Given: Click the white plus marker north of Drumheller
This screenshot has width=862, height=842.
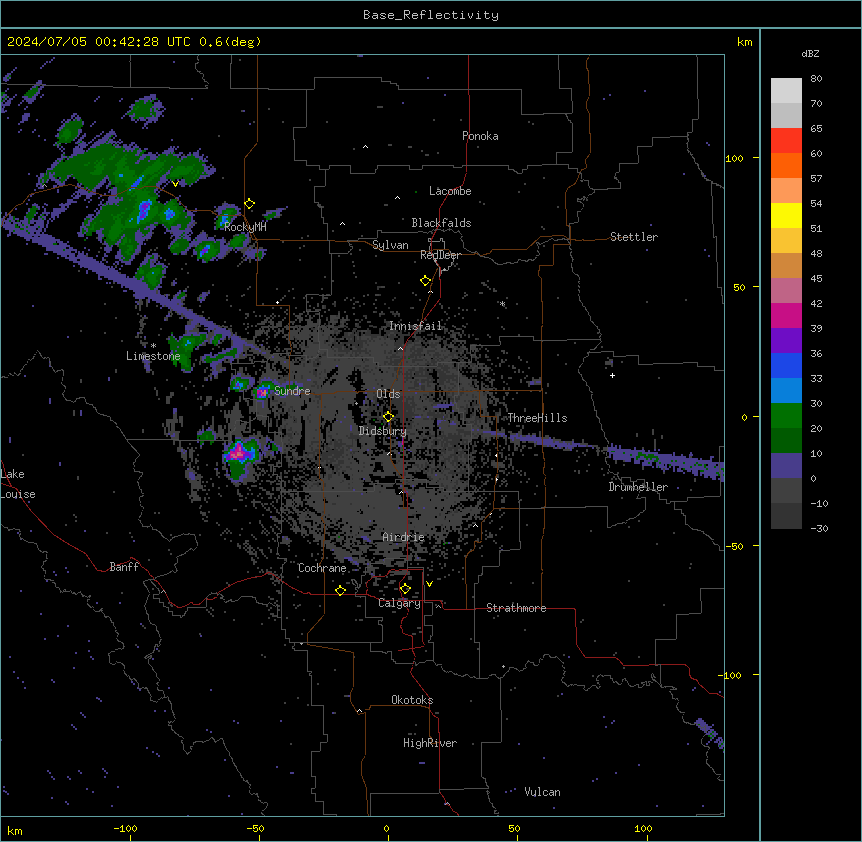Looking at the screenshot, I should pos(612,375).
